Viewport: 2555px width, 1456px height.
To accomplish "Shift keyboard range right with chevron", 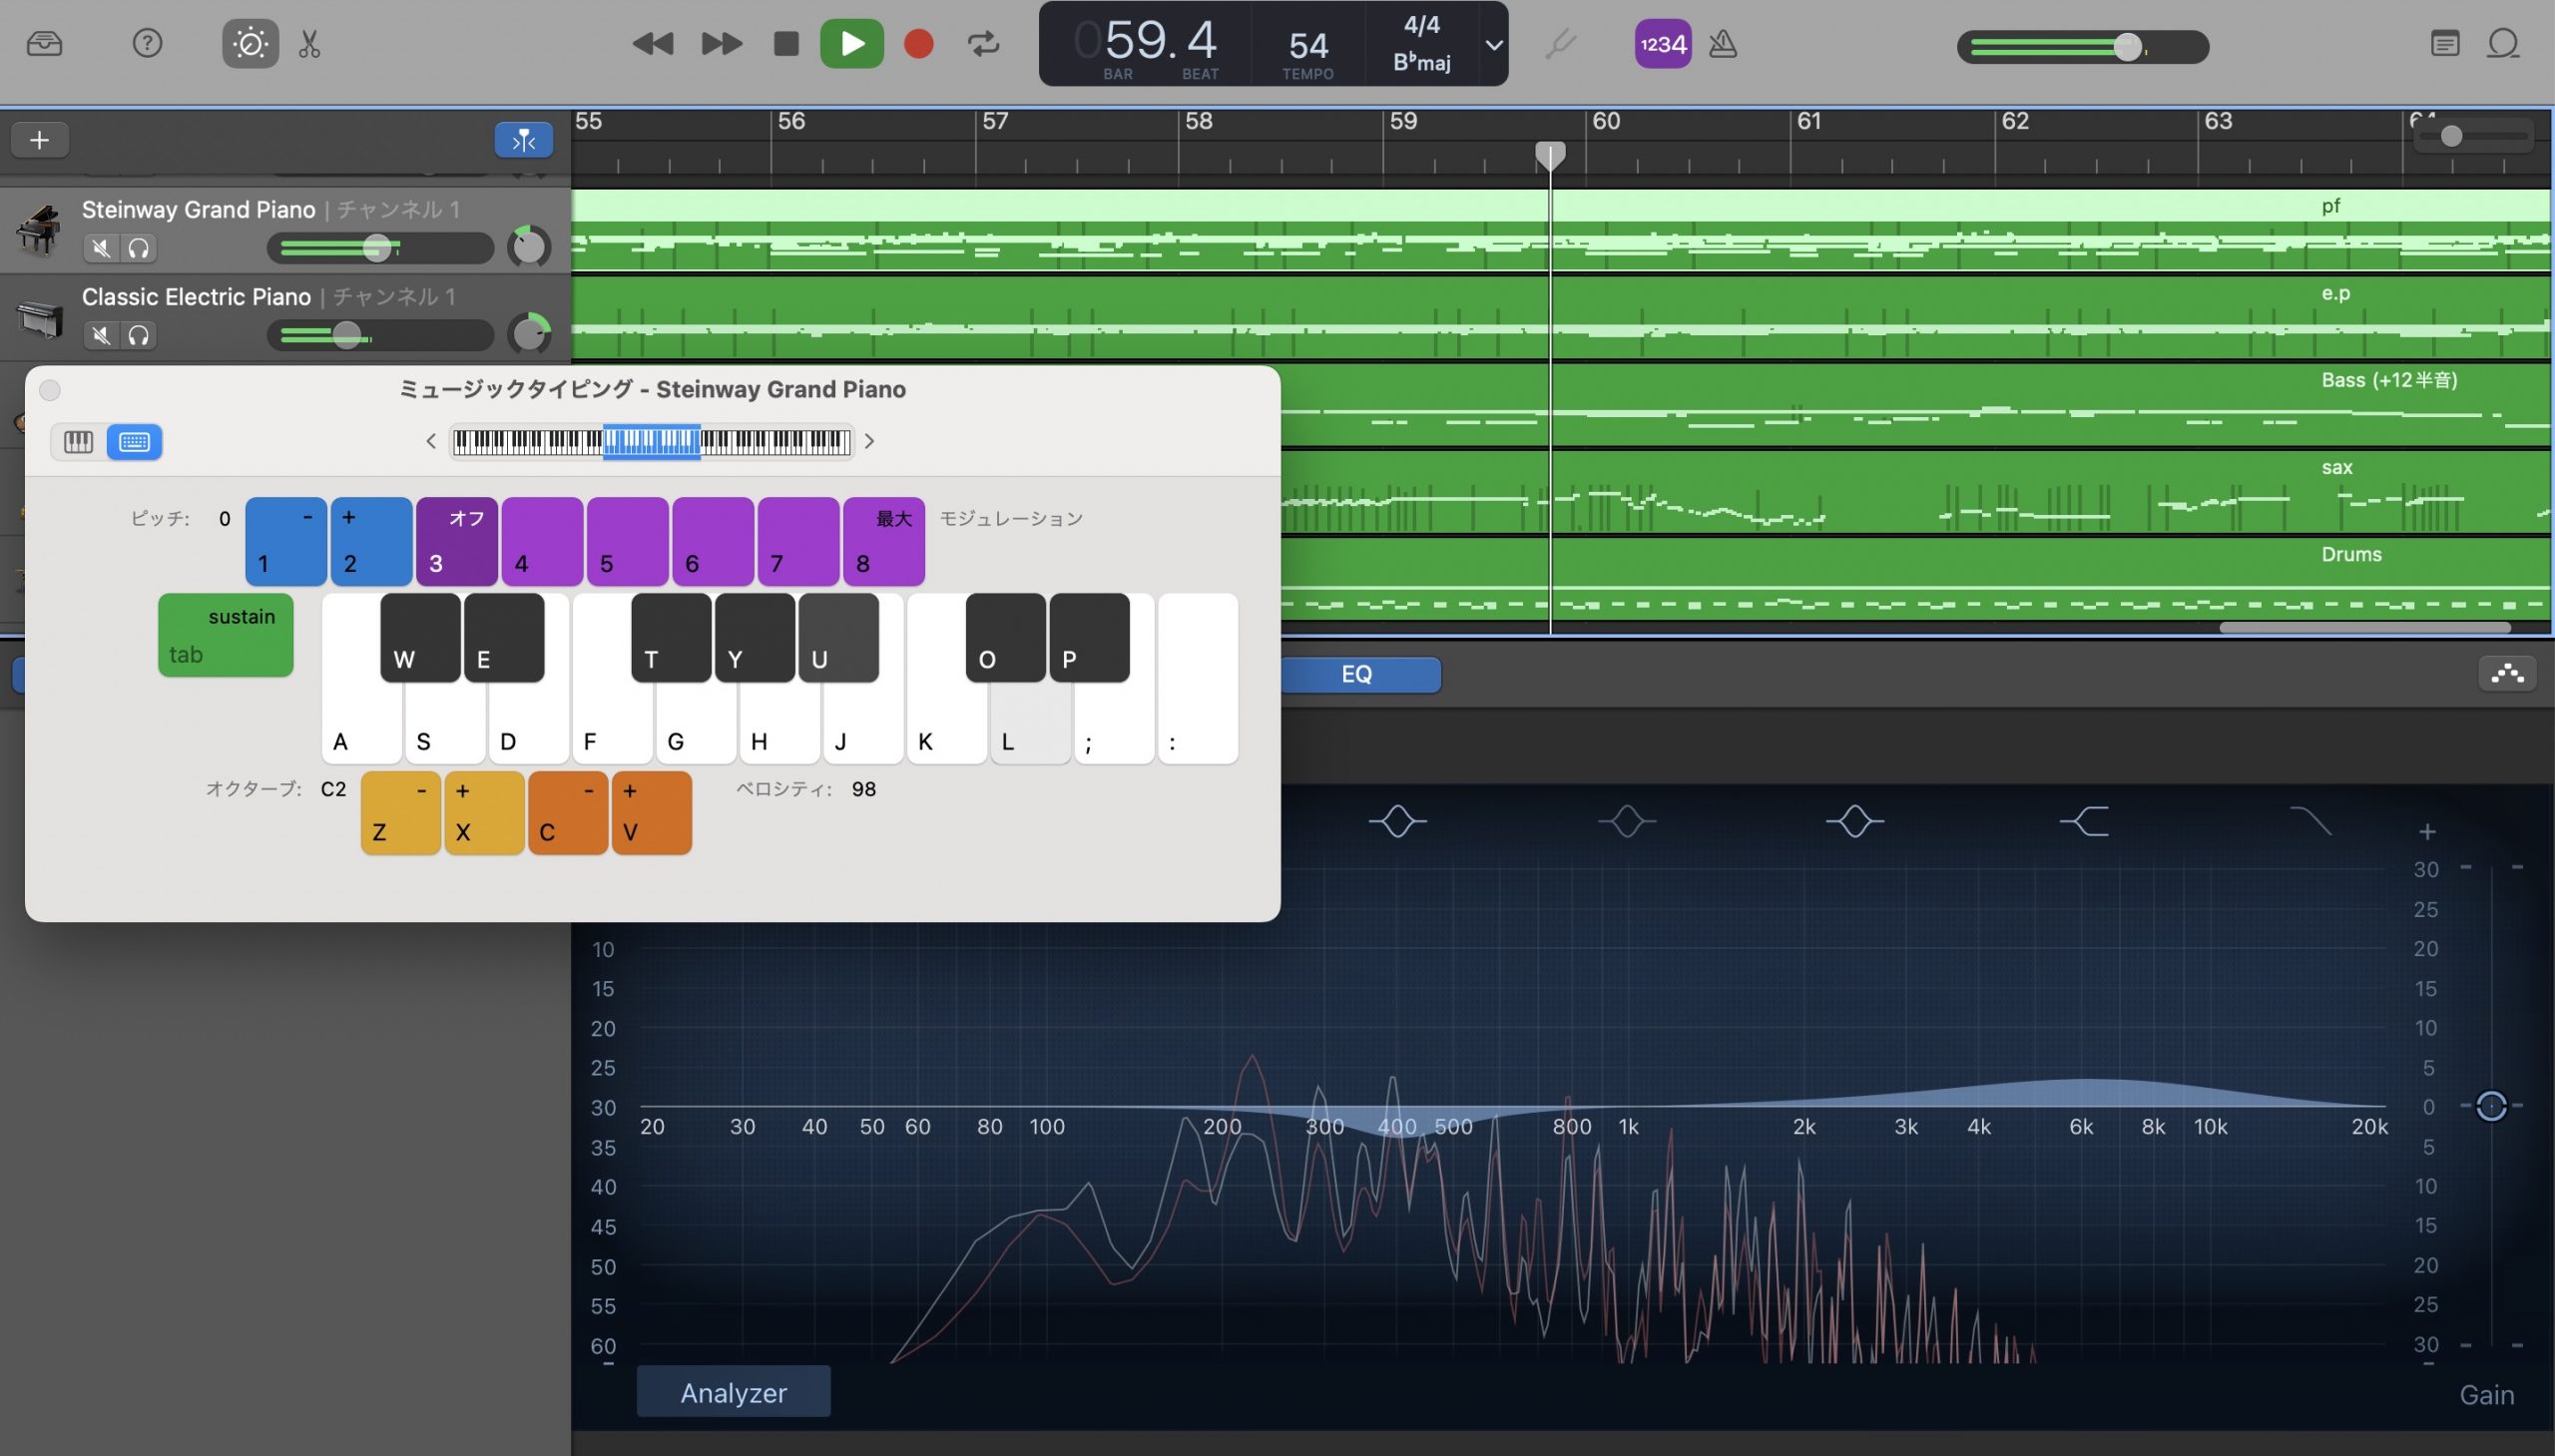I will pyautogui.click(x=869, y=441).
